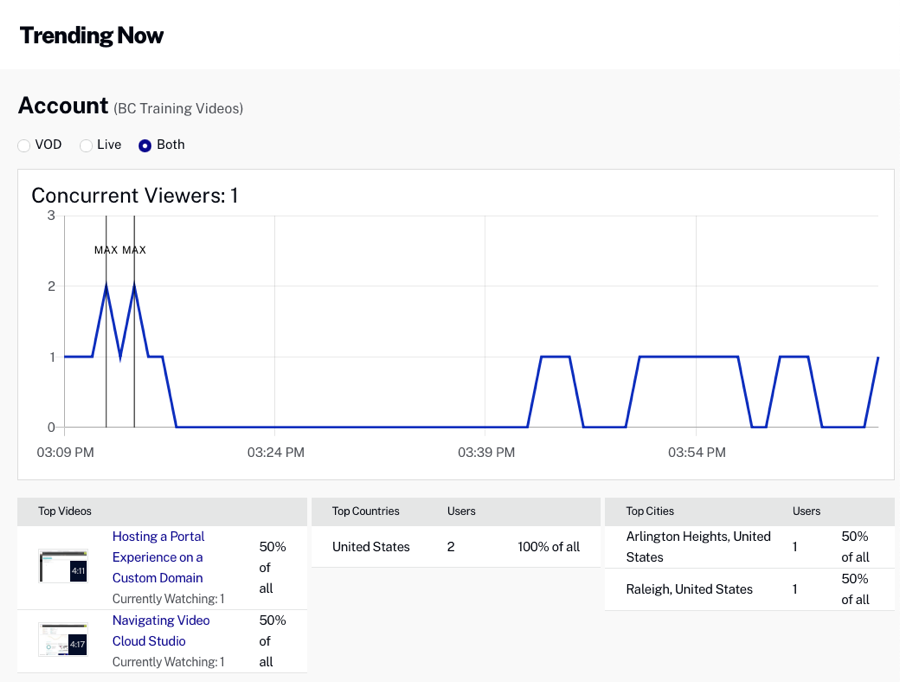Select the VOD radio button
This screenshot has height=682, width=900.
[x=24, y=146]
